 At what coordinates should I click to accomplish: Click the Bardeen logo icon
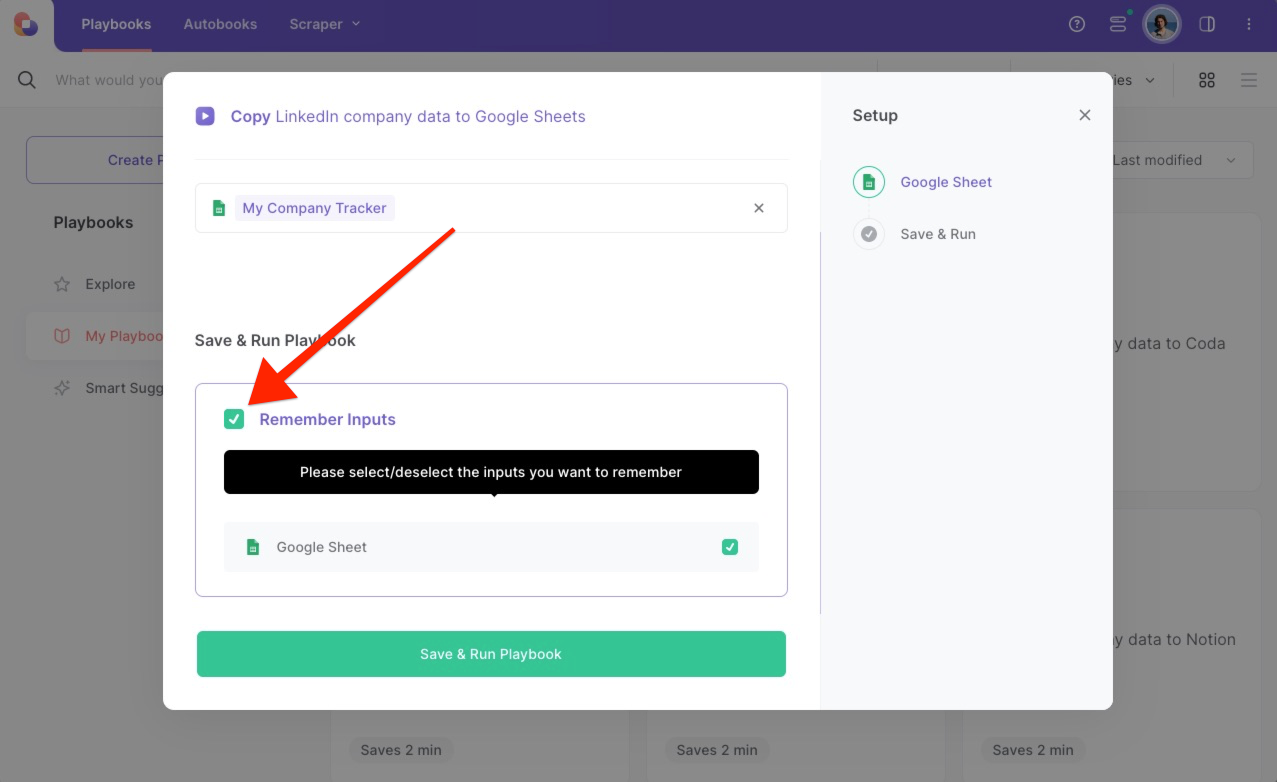(26, 24)
